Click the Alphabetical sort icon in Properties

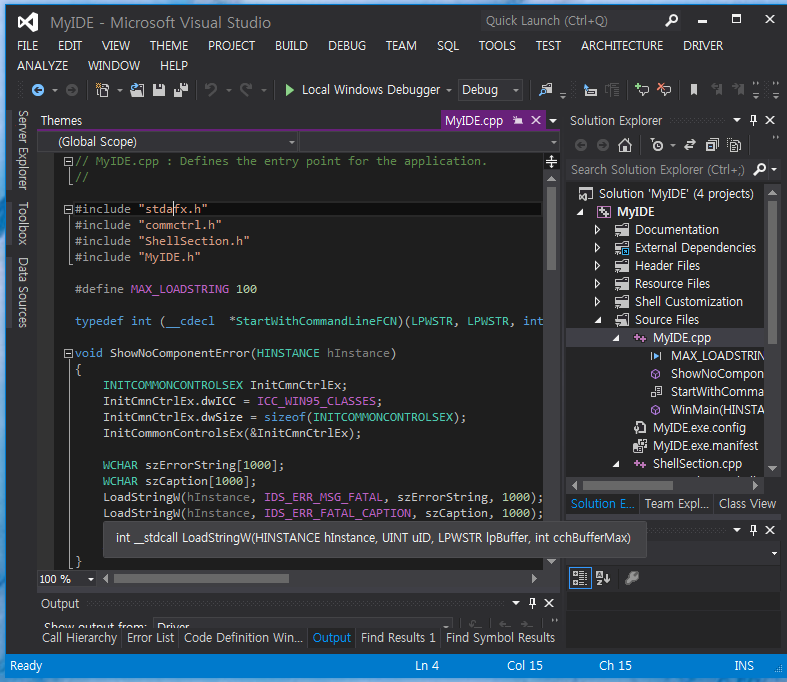(603, 577)
